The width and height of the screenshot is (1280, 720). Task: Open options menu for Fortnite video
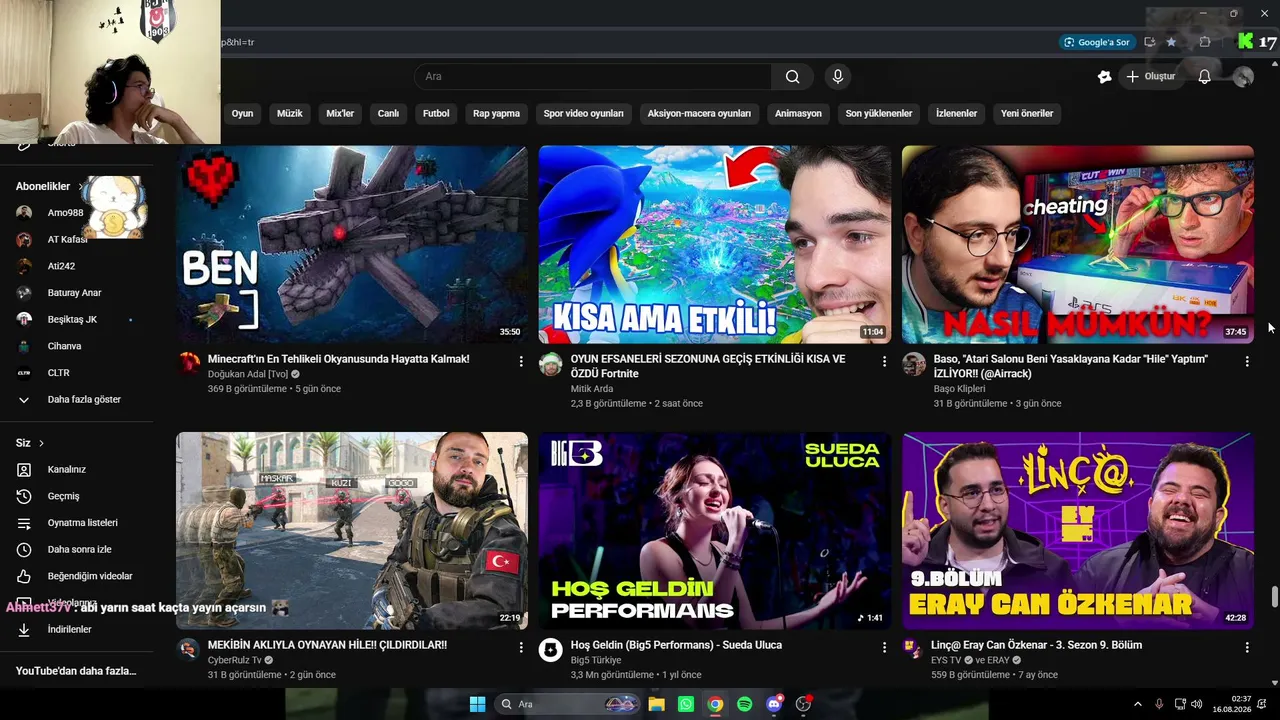click(884, 361)
